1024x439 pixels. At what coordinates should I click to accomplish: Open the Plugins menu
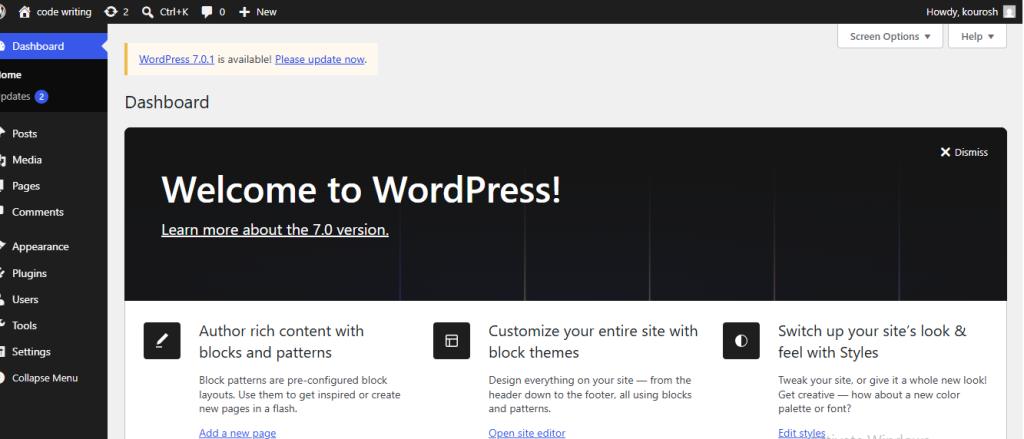click(54, 273)
